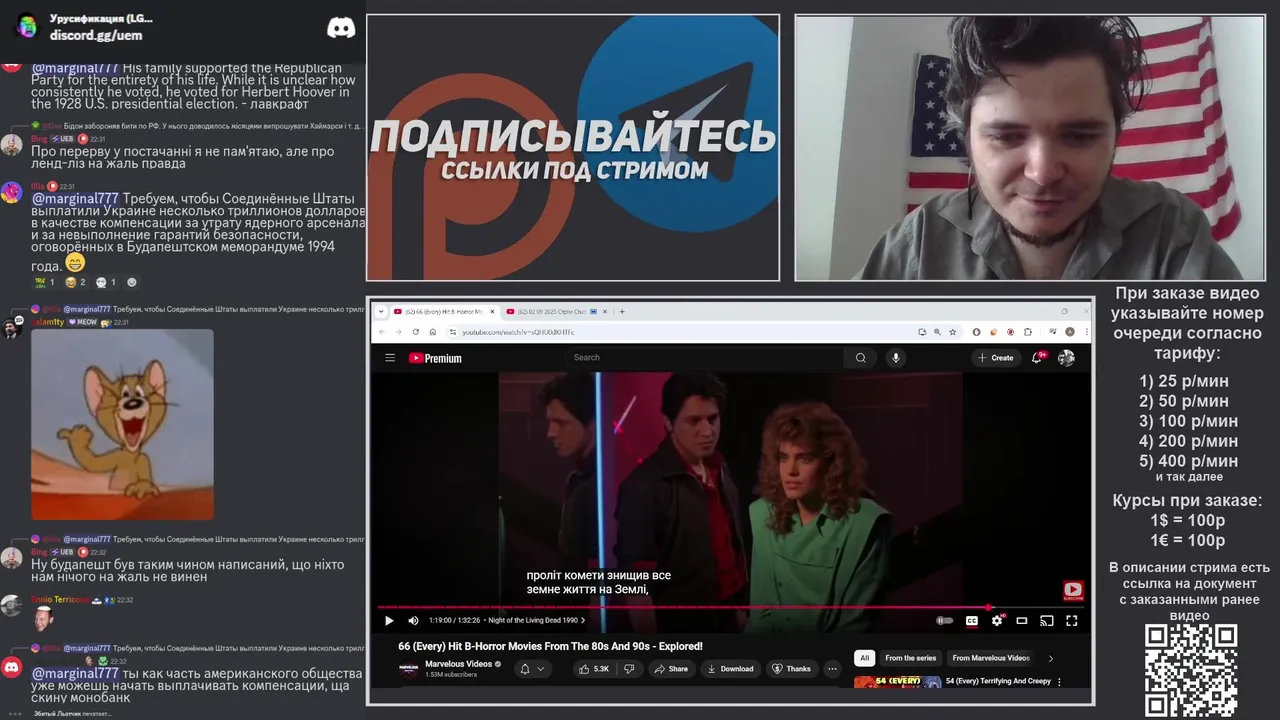Dislike the video with thumbs-down
This screenshot has width=1280, height=720.
pos(629,669)
